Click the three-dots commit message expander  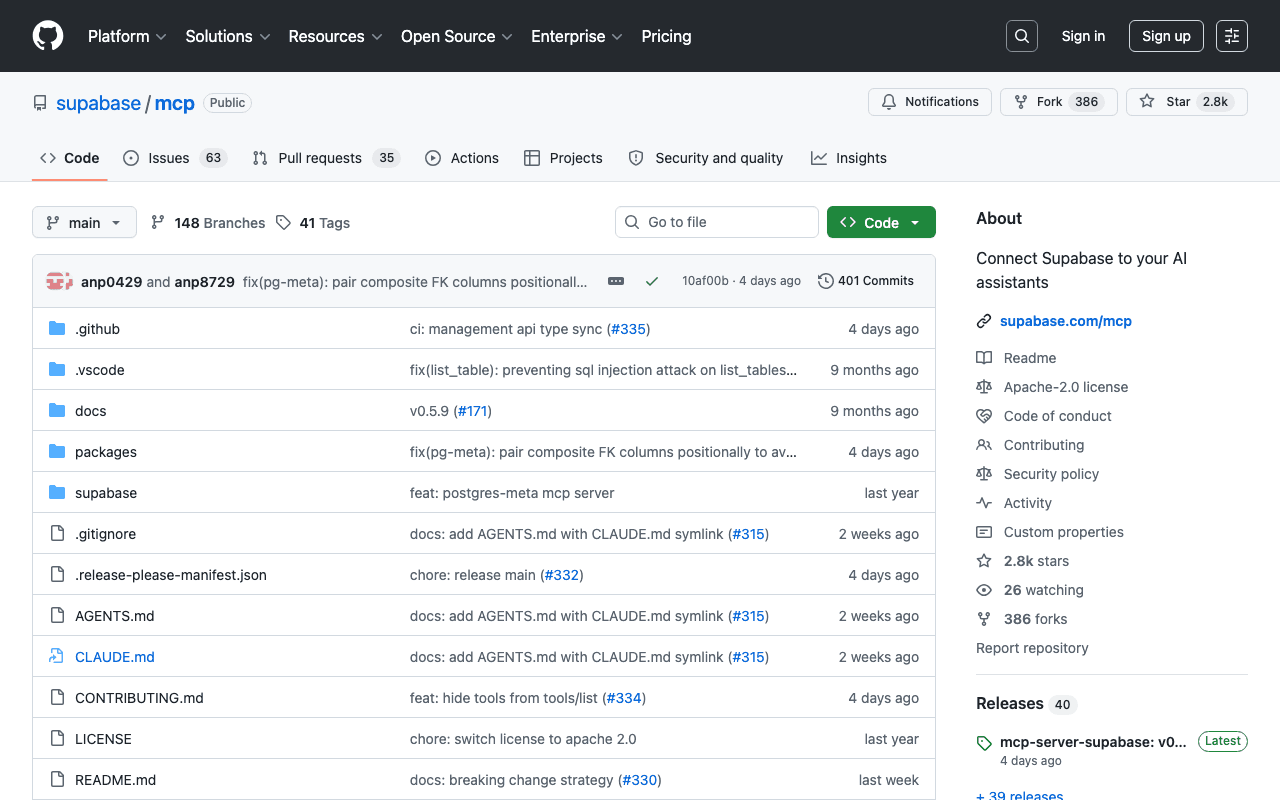(x=616, y=281)
